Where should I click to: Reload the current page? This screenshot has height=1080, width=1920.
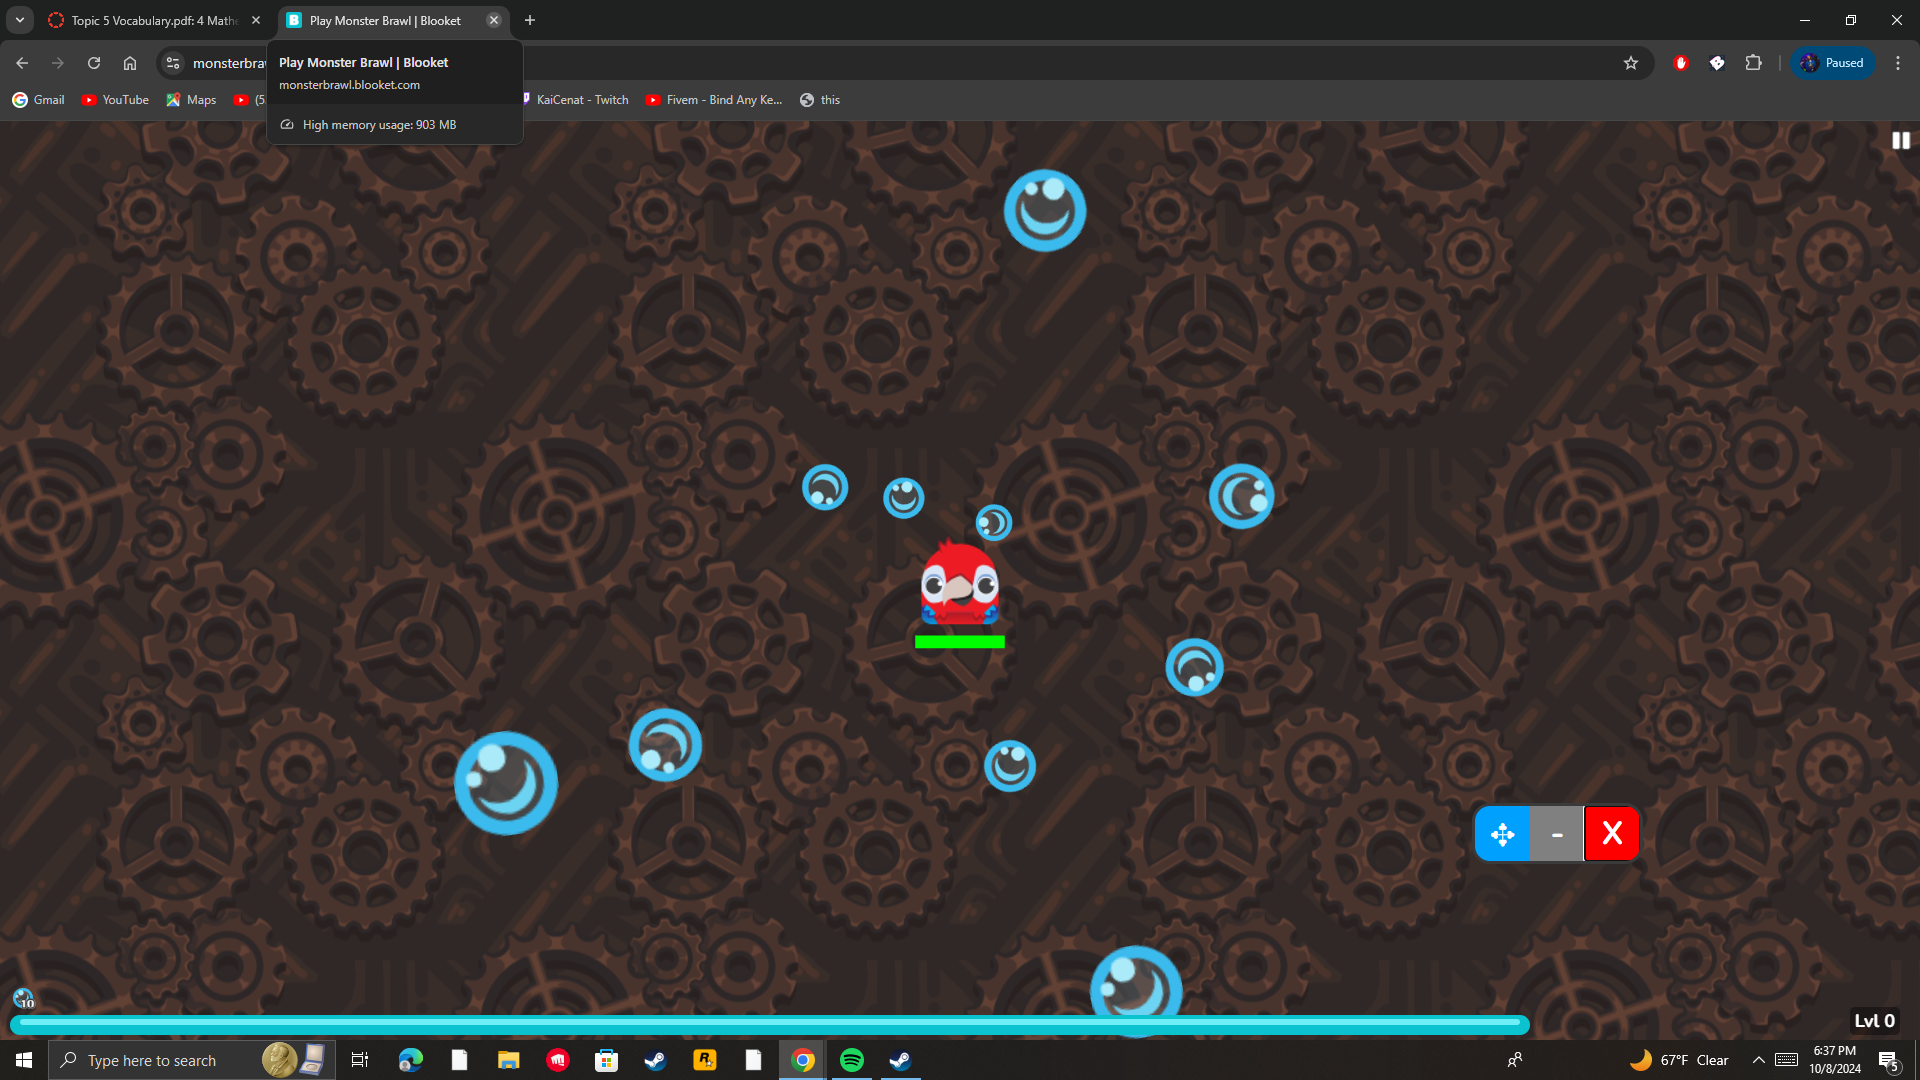point(94,63)
